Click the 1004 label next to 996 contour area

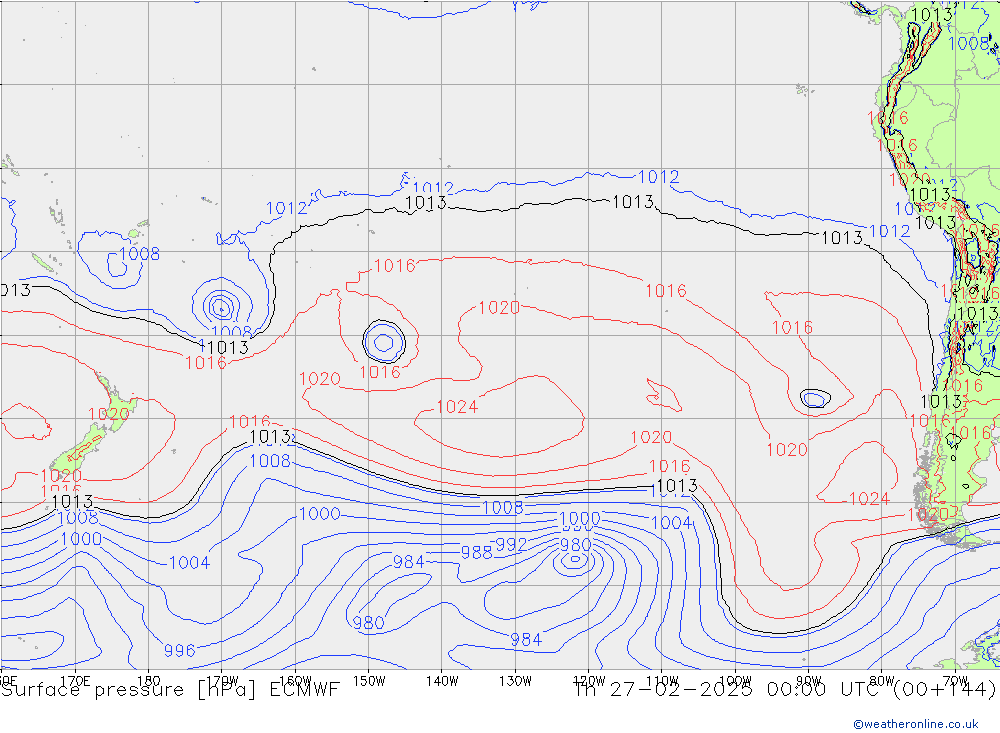tap(189, 563)
